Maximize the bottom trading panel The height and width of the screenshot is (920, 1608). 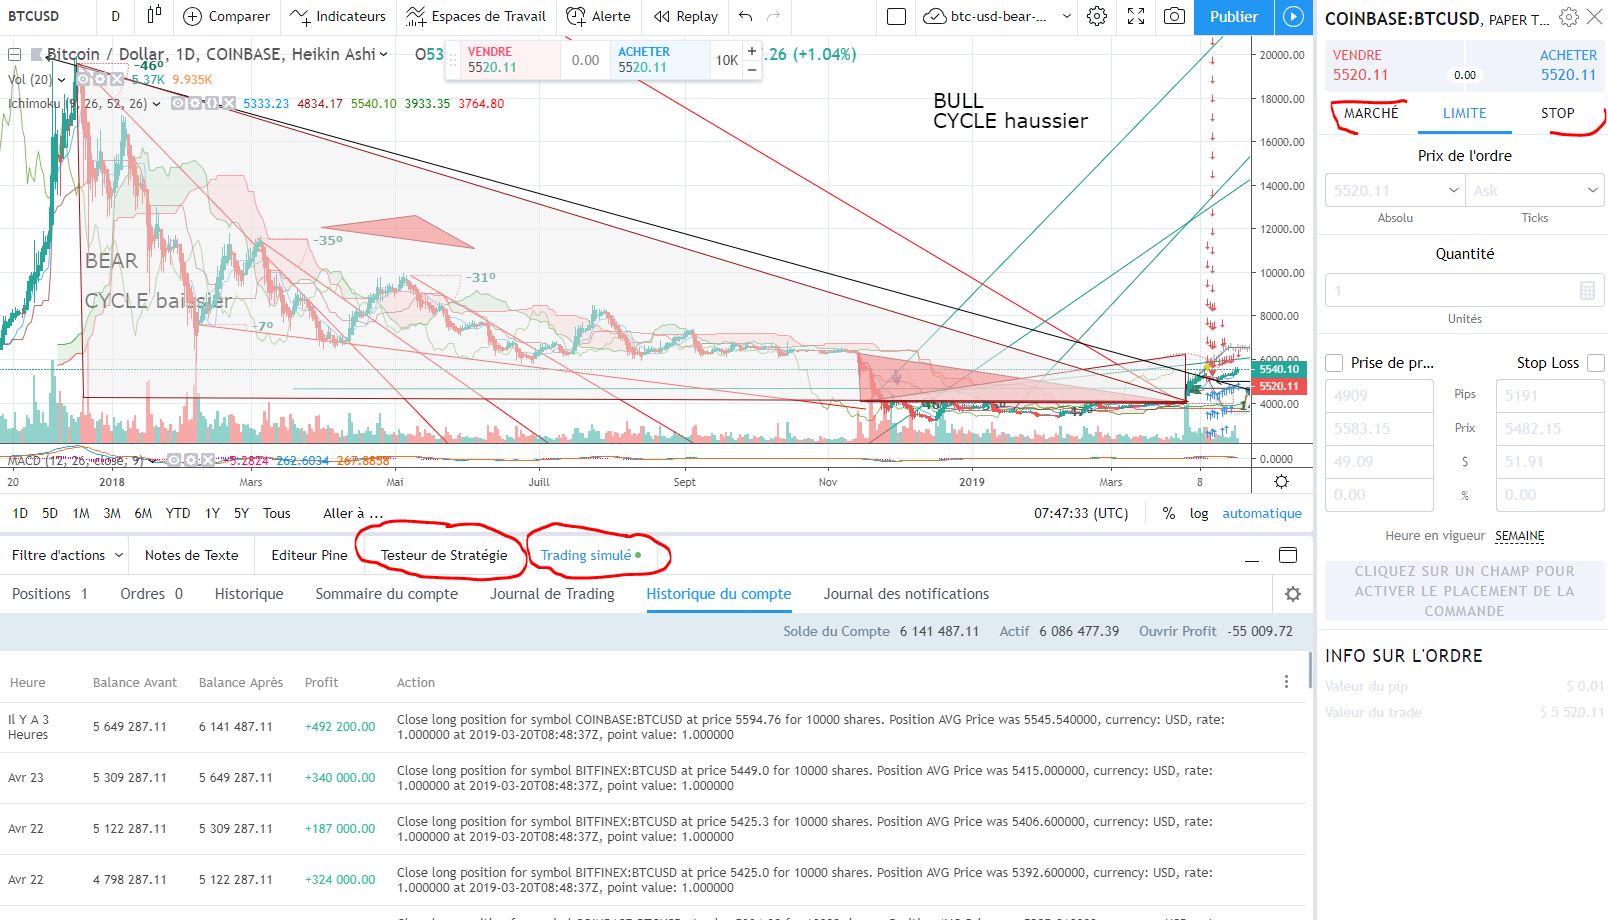[1288, 555]
